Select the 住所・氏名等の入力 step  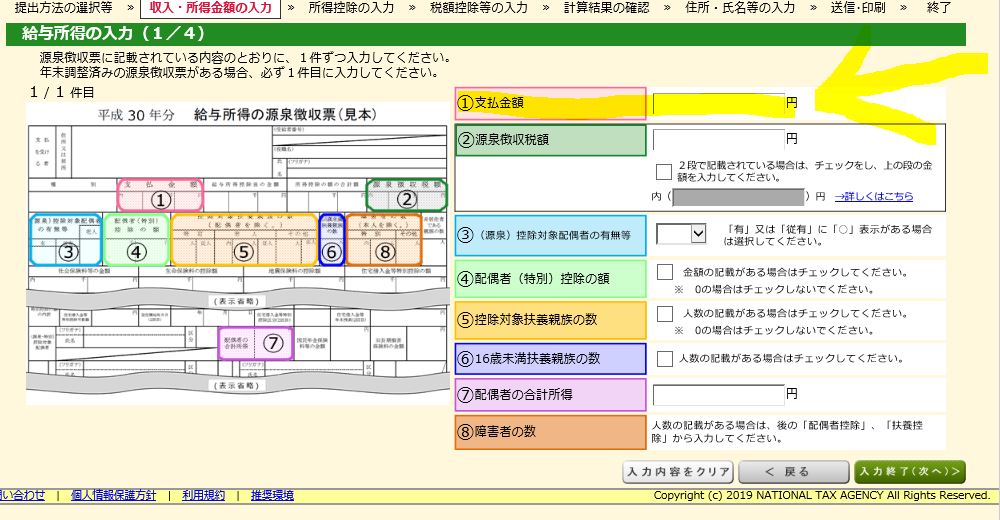[740, 8]
